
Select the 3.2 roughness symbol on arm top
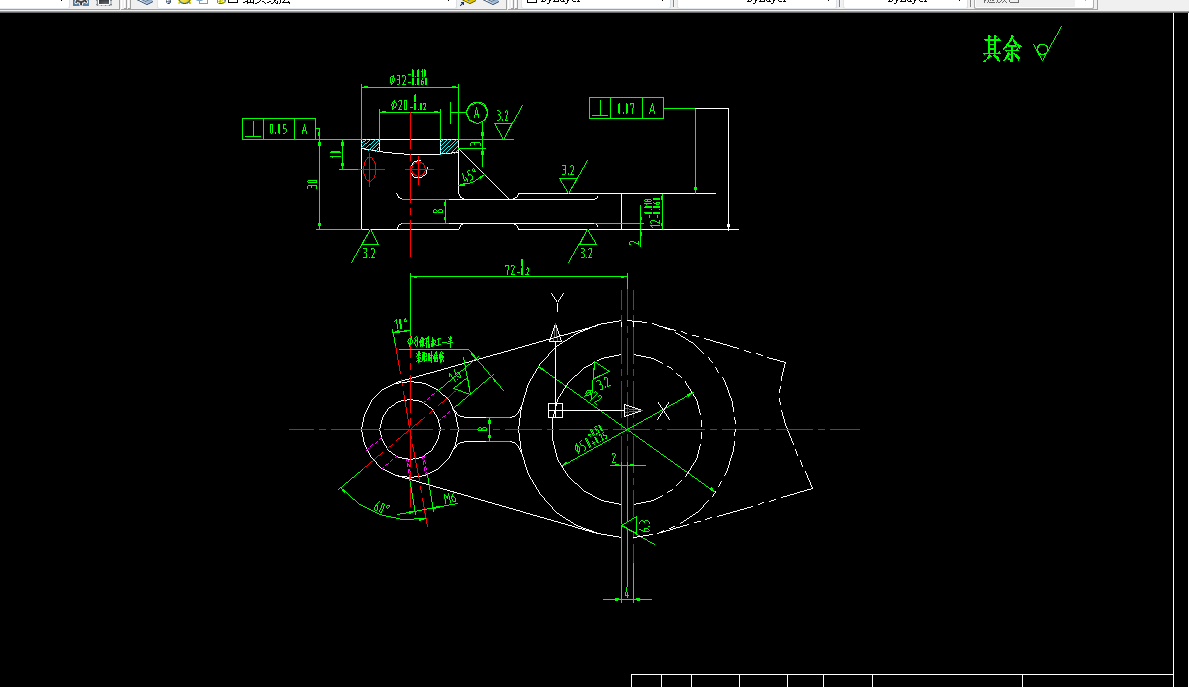pyautogui.click(x=573, y=177)
